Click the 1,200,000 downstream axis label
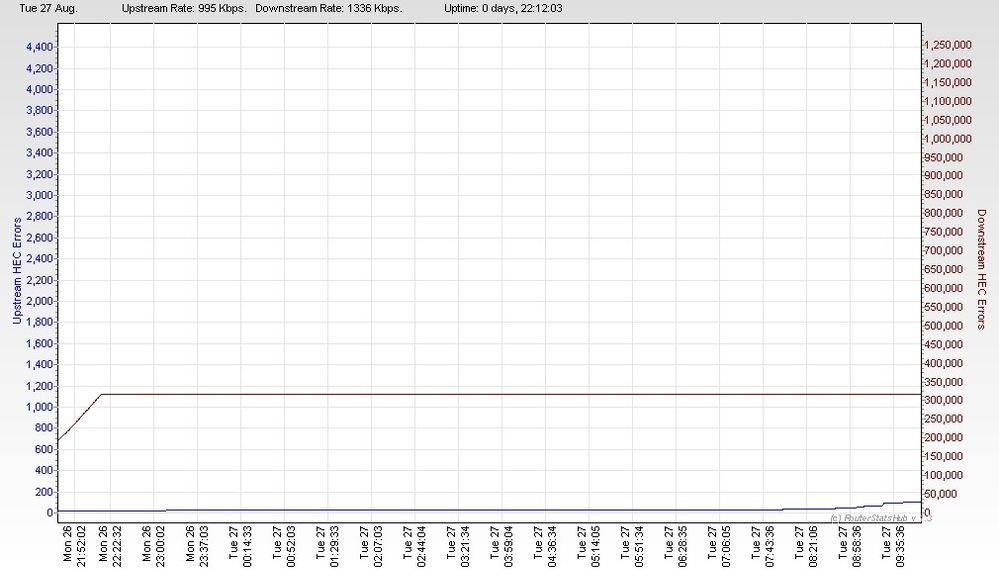This screenshot has width=999, height=570. (948, 64)
